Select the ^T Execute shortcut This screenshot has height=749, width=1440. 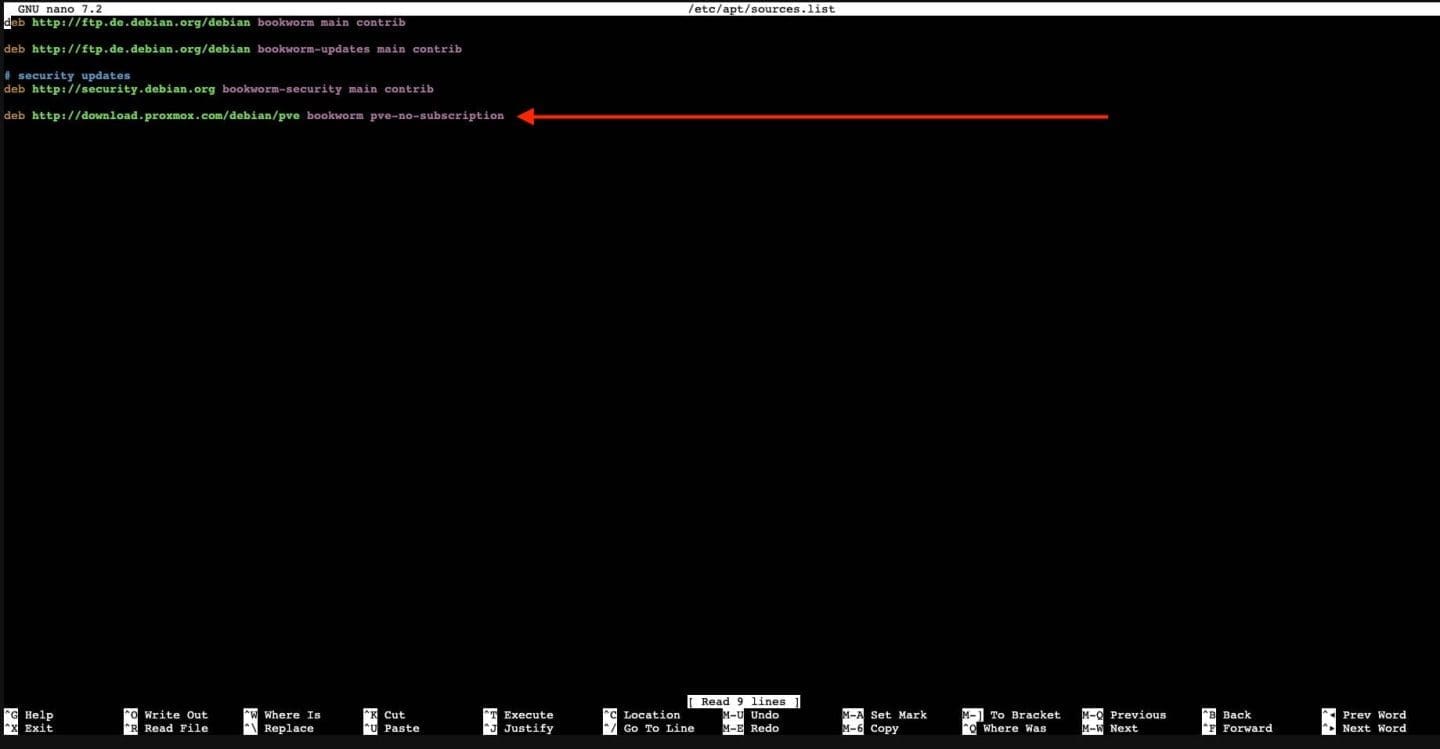click(x=518, y=715)
